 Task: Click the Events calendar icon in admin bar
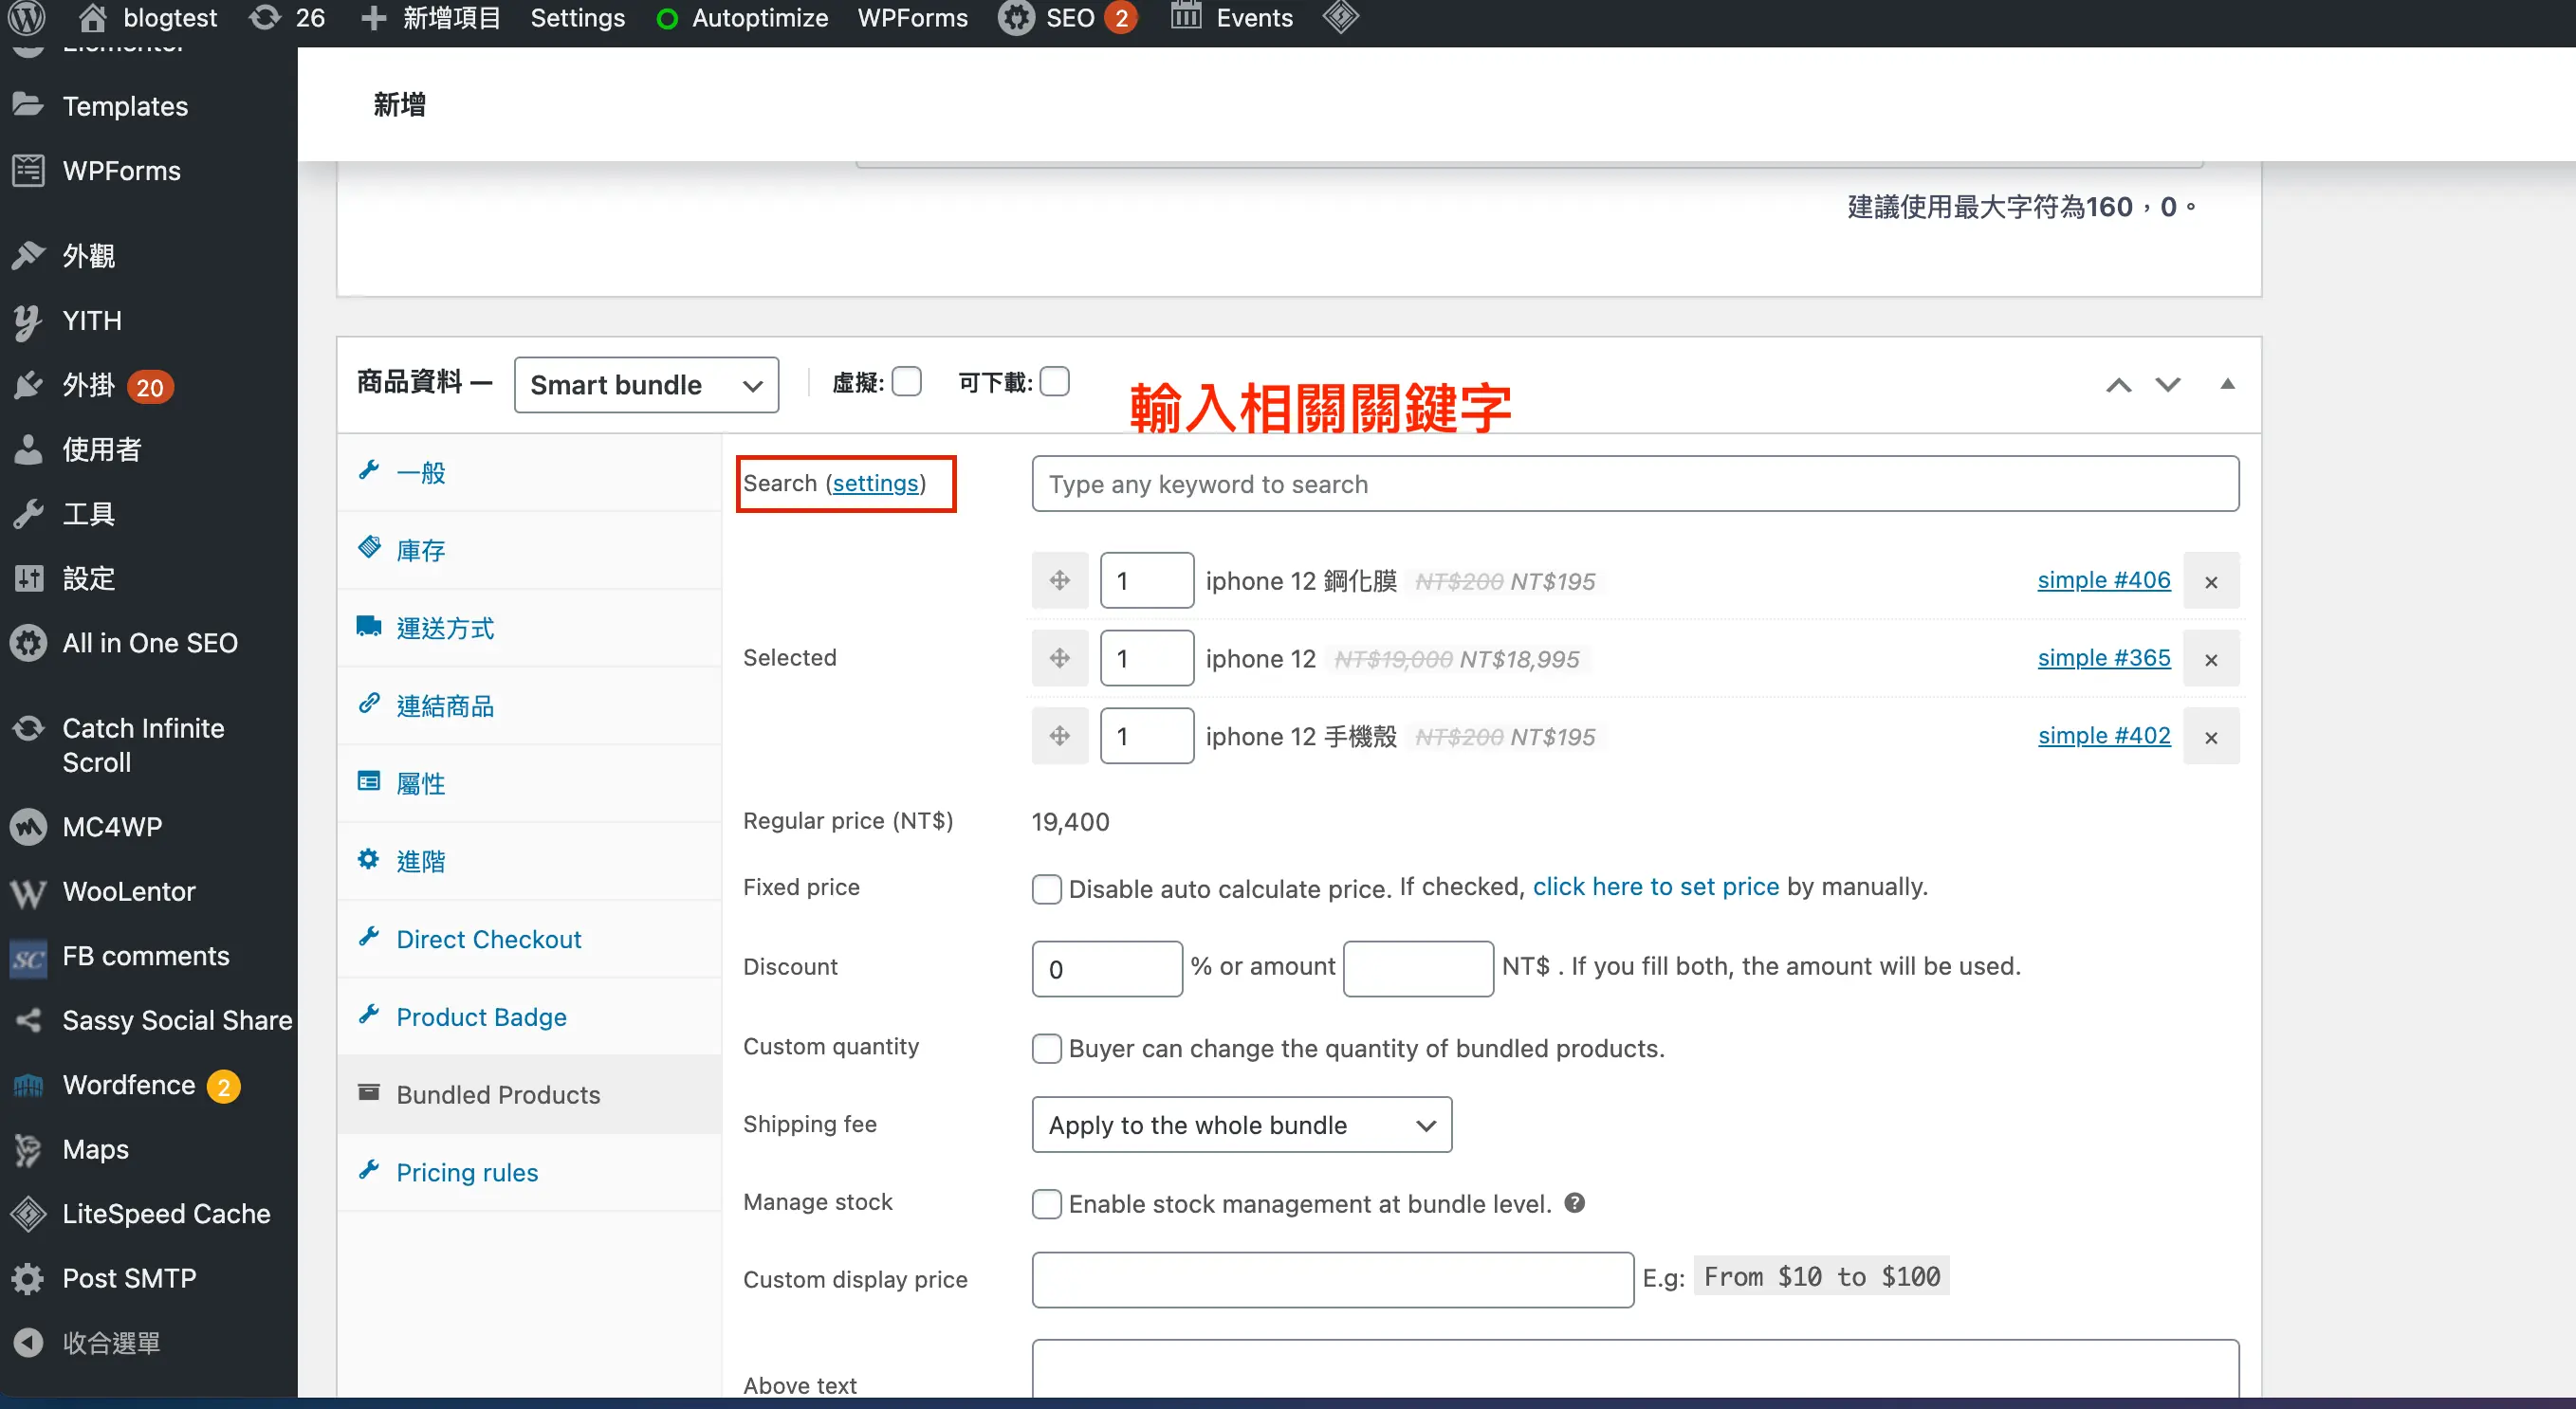[x=1186, y=17]
